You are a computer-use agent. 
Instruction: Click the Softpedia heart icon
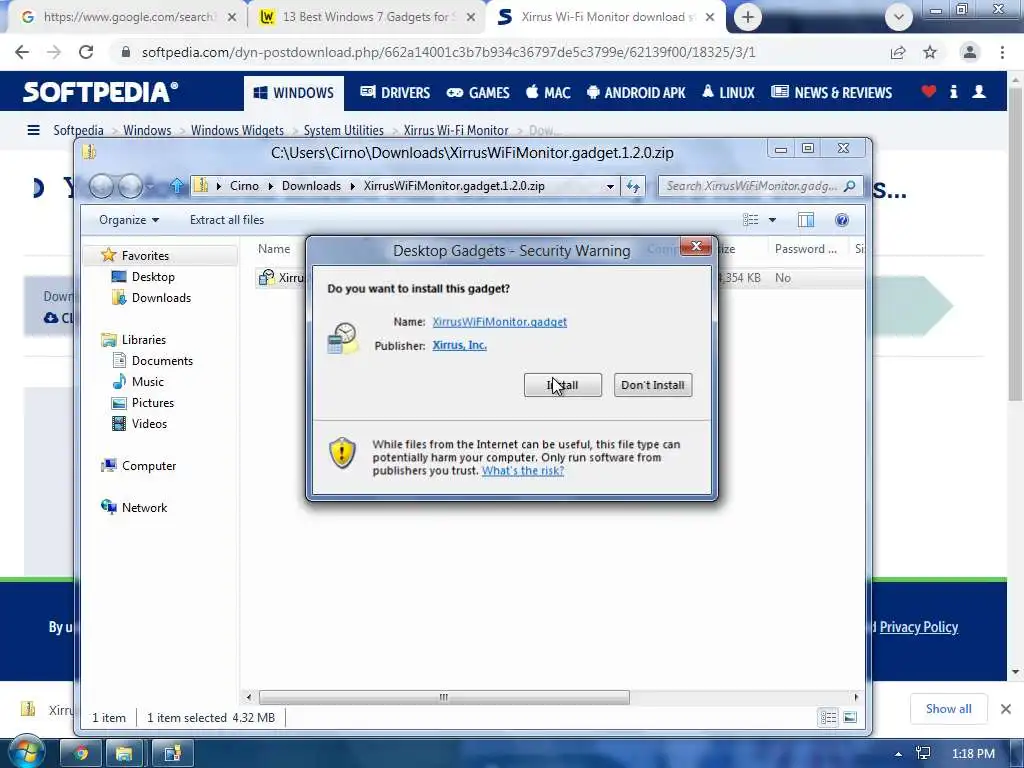(929, 91)
